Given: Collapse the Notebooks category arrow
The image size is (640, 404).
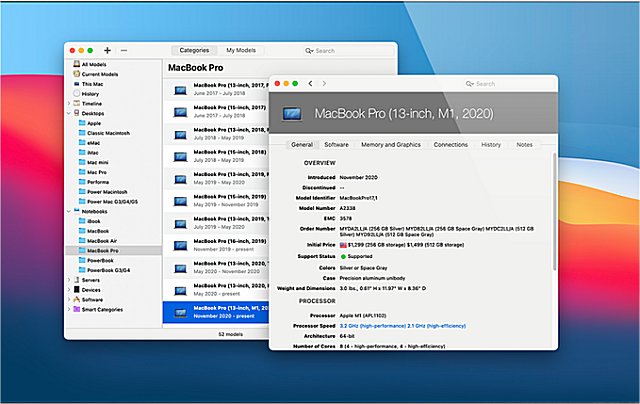Looking at the screenshot, I should tap(69, 211).
